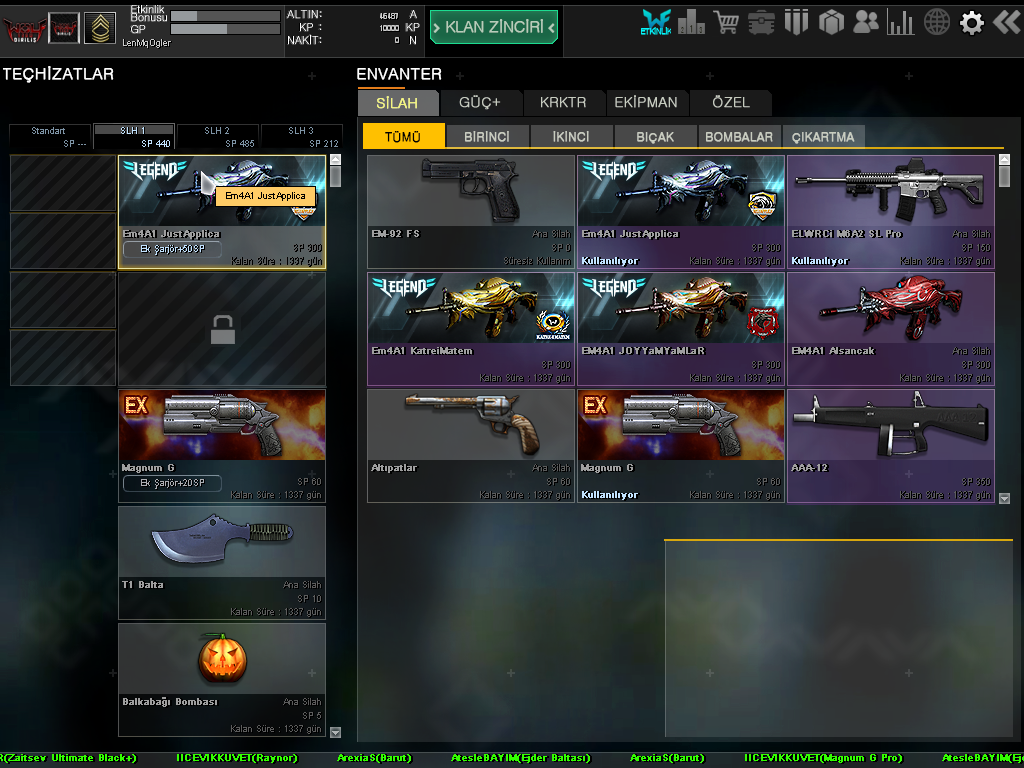Click the Ek Şarjör+20SP button
The width and height of the screenshot is (1024, 768).
pos(172,483)
